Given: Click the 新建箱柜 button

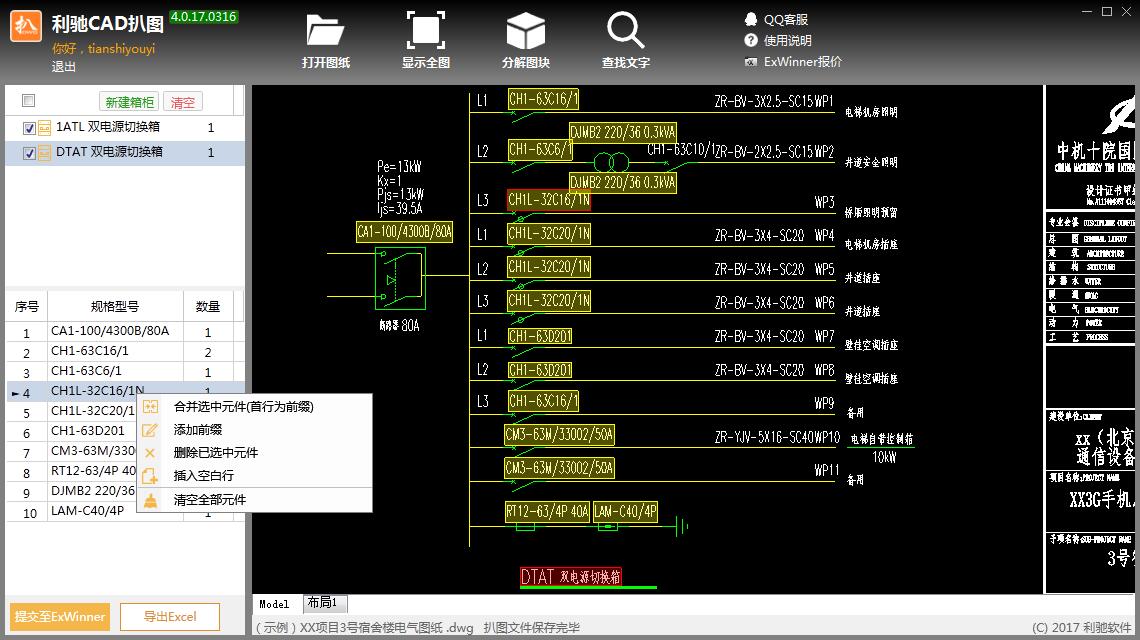Looking at the screenshot, I should [x=129, y=102].
